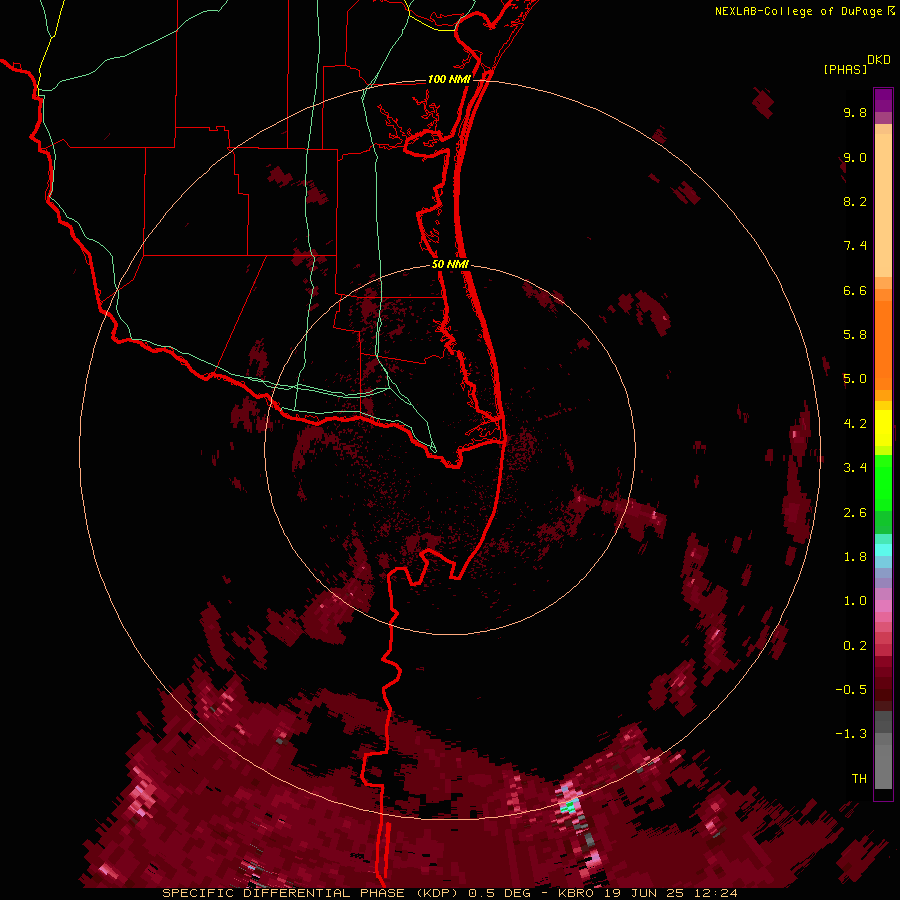
Task: Click the 5.8 value on color scale
Action: click(x=855, y=335)
